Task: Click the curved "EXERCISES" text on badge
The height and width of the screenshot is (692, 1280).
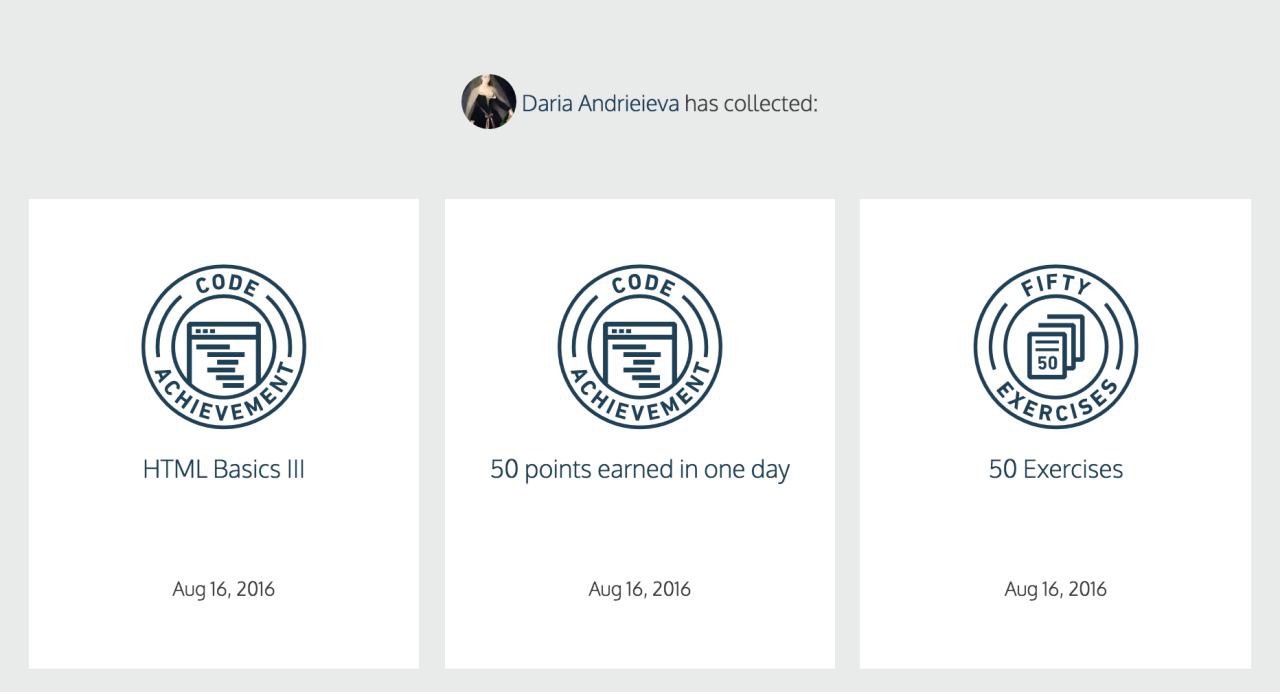Action: point(1056,406)
